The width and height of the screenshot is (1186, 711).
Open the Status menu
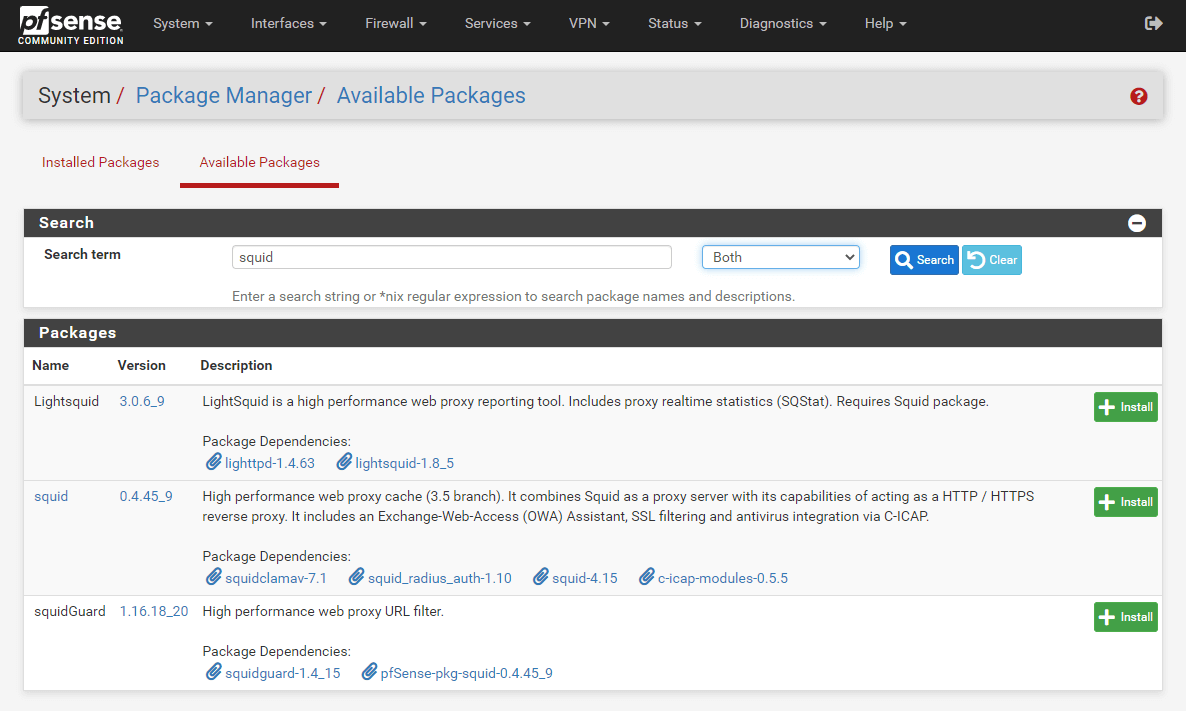pyautogui.click(x=675, y=23)
